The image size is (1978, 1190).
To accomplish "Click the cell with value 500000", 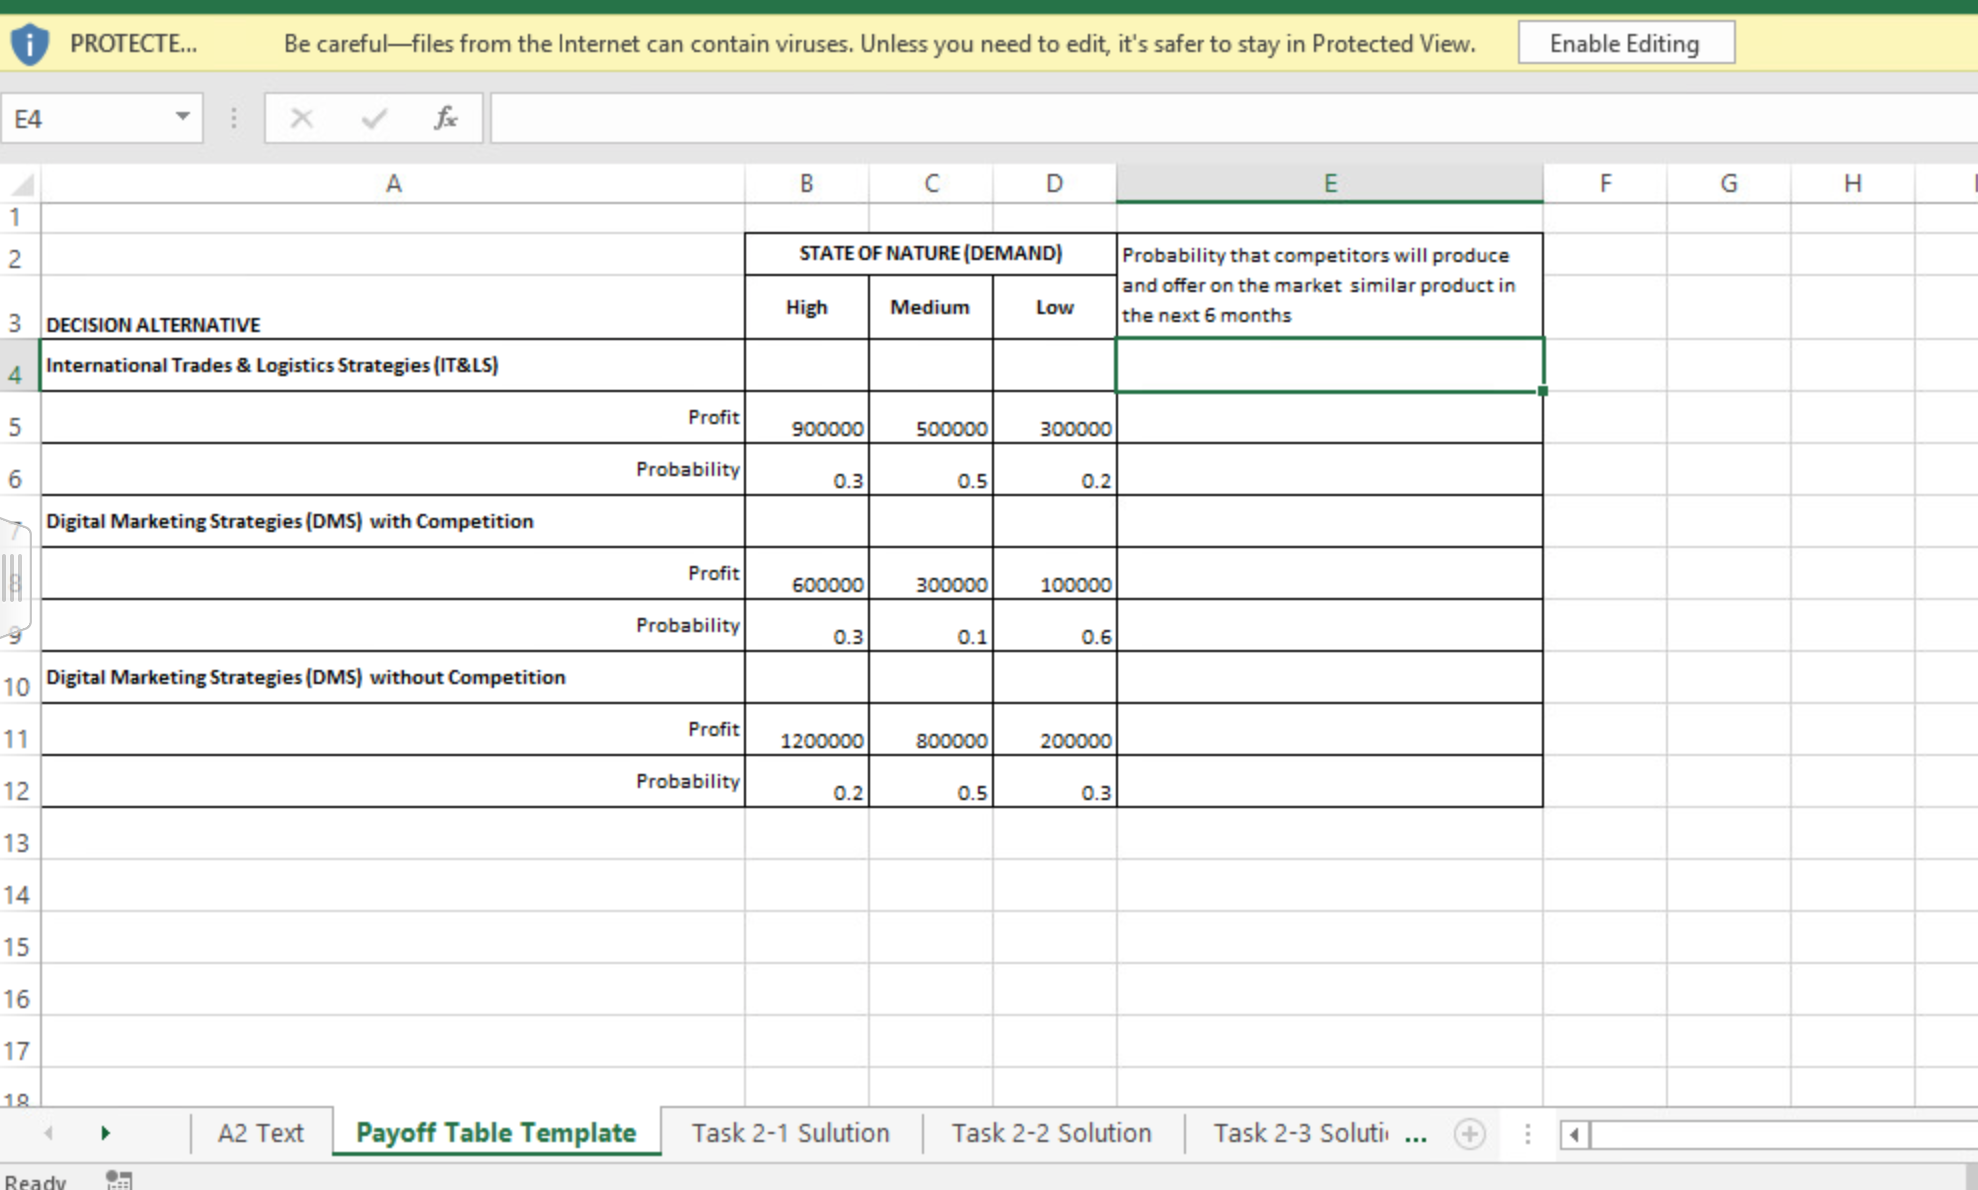I will (931, 418).
